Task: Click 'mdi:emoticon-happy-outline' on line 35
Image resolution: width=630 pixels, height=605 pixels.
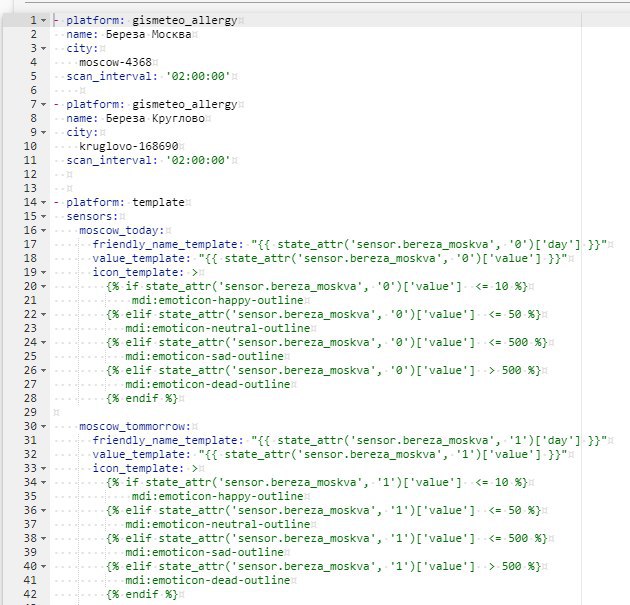Action: 217,497
